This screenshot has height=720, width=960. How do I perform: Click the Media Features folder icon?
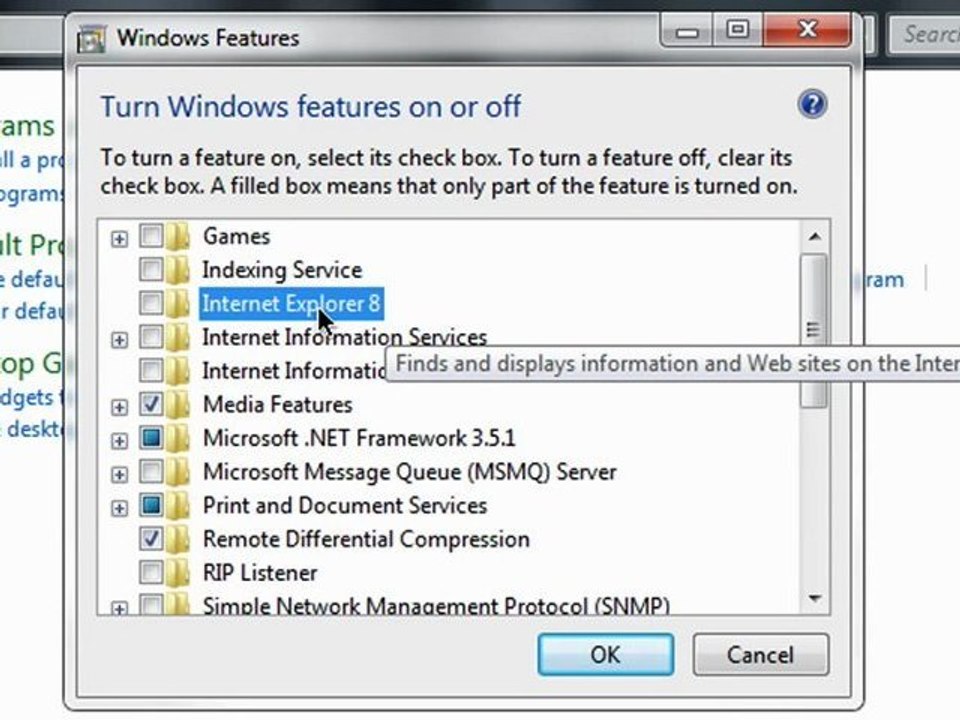177,405
